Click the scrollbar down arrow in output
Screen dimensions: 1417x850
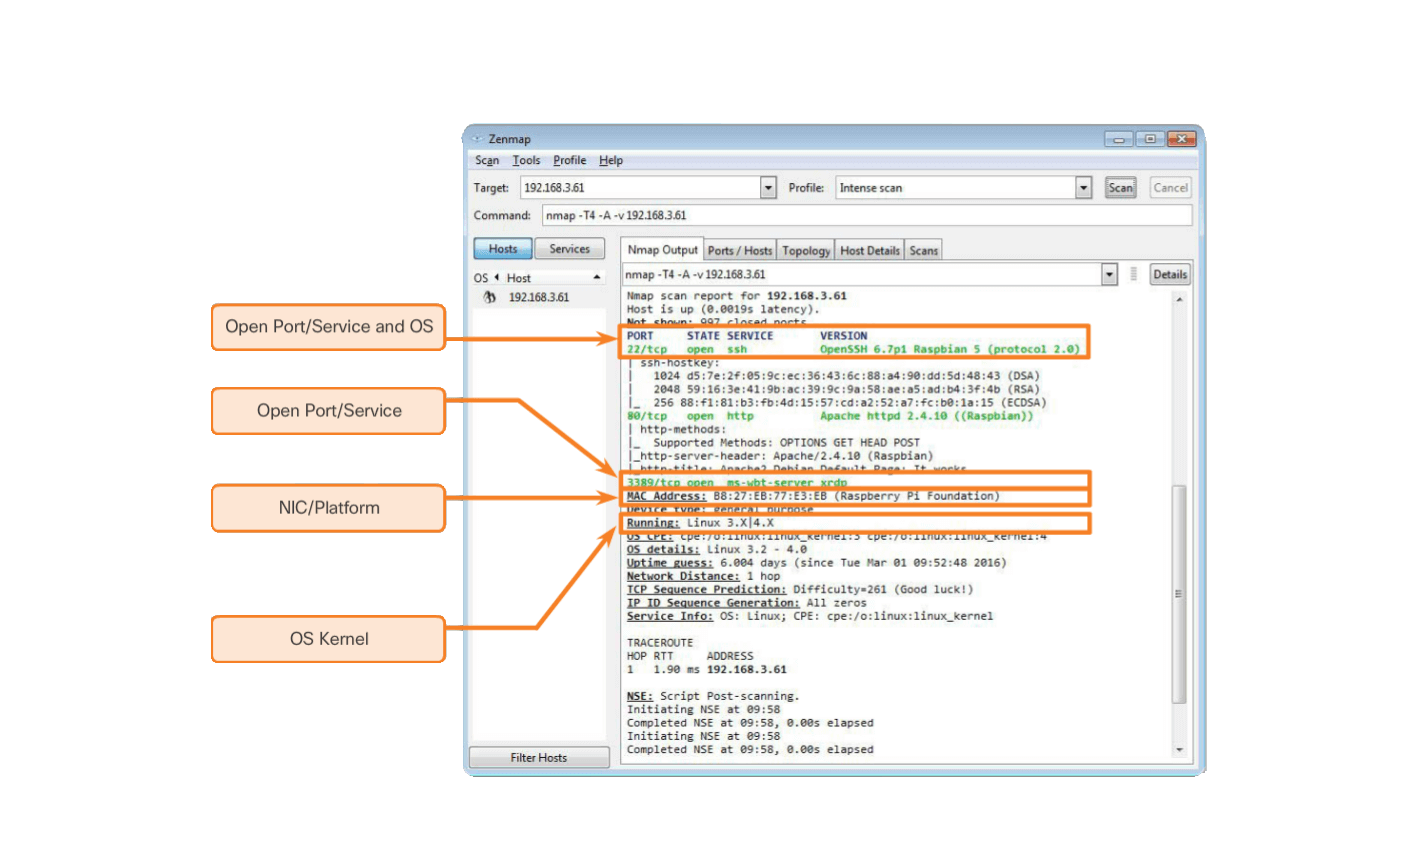[1179, 750]
